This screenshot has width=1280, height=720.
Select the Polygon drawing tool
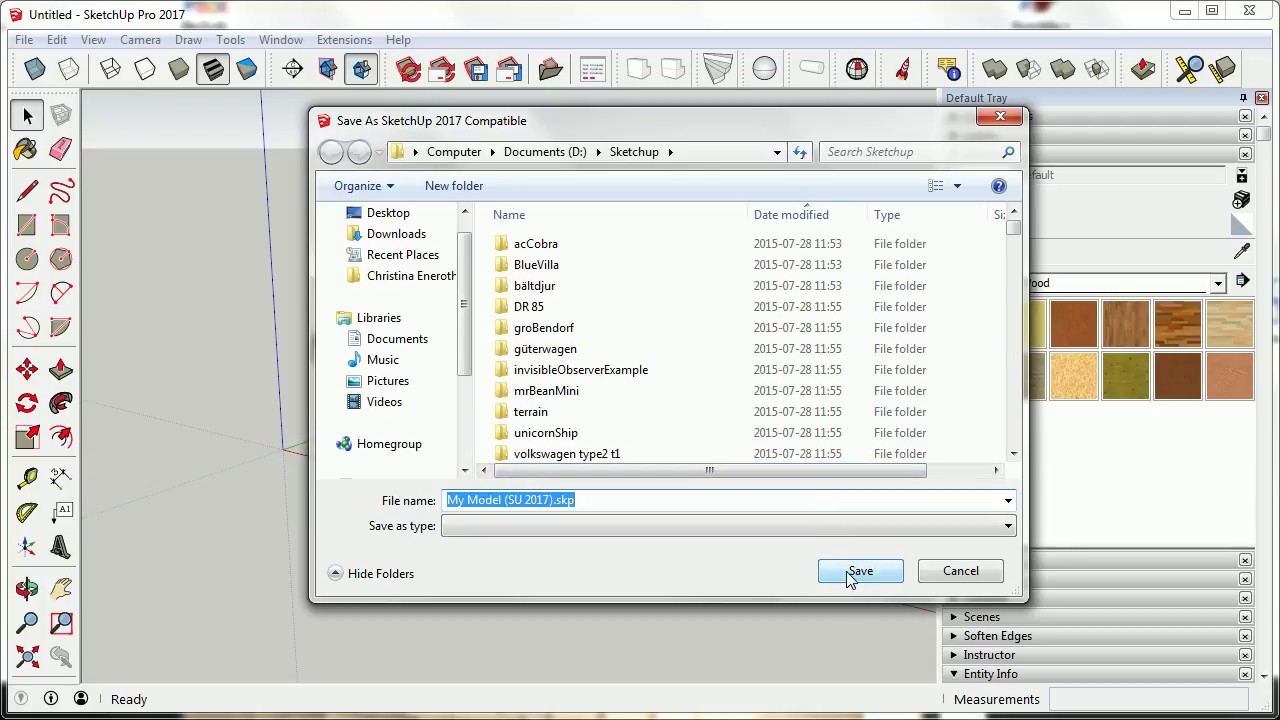(x=61, y=259)
